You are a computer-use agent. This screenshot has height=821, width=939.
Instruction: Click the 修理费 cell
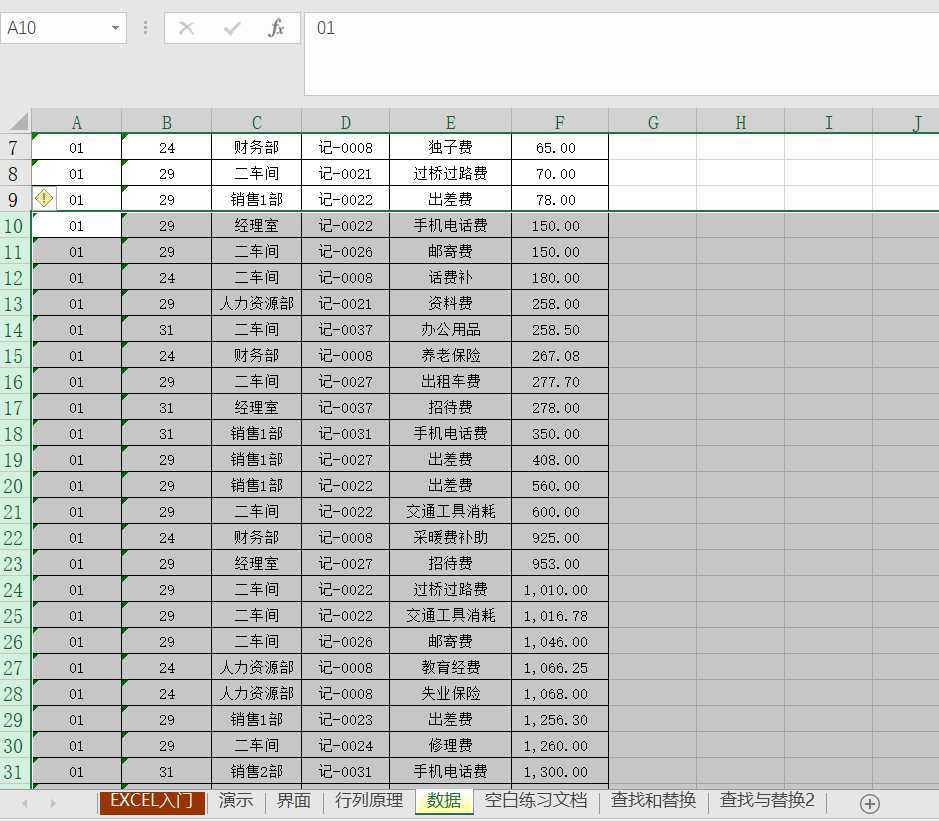[450, 746]
